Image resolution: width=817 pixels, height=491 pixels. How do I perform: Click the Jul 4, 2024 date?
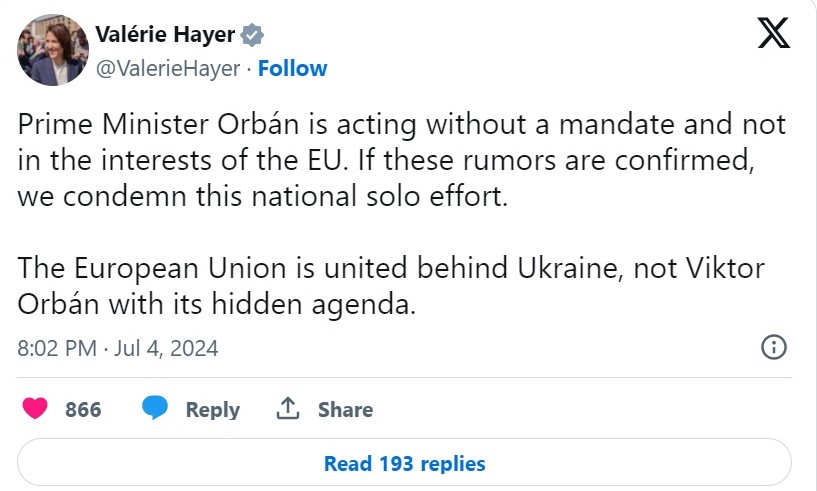coord(166,349)
